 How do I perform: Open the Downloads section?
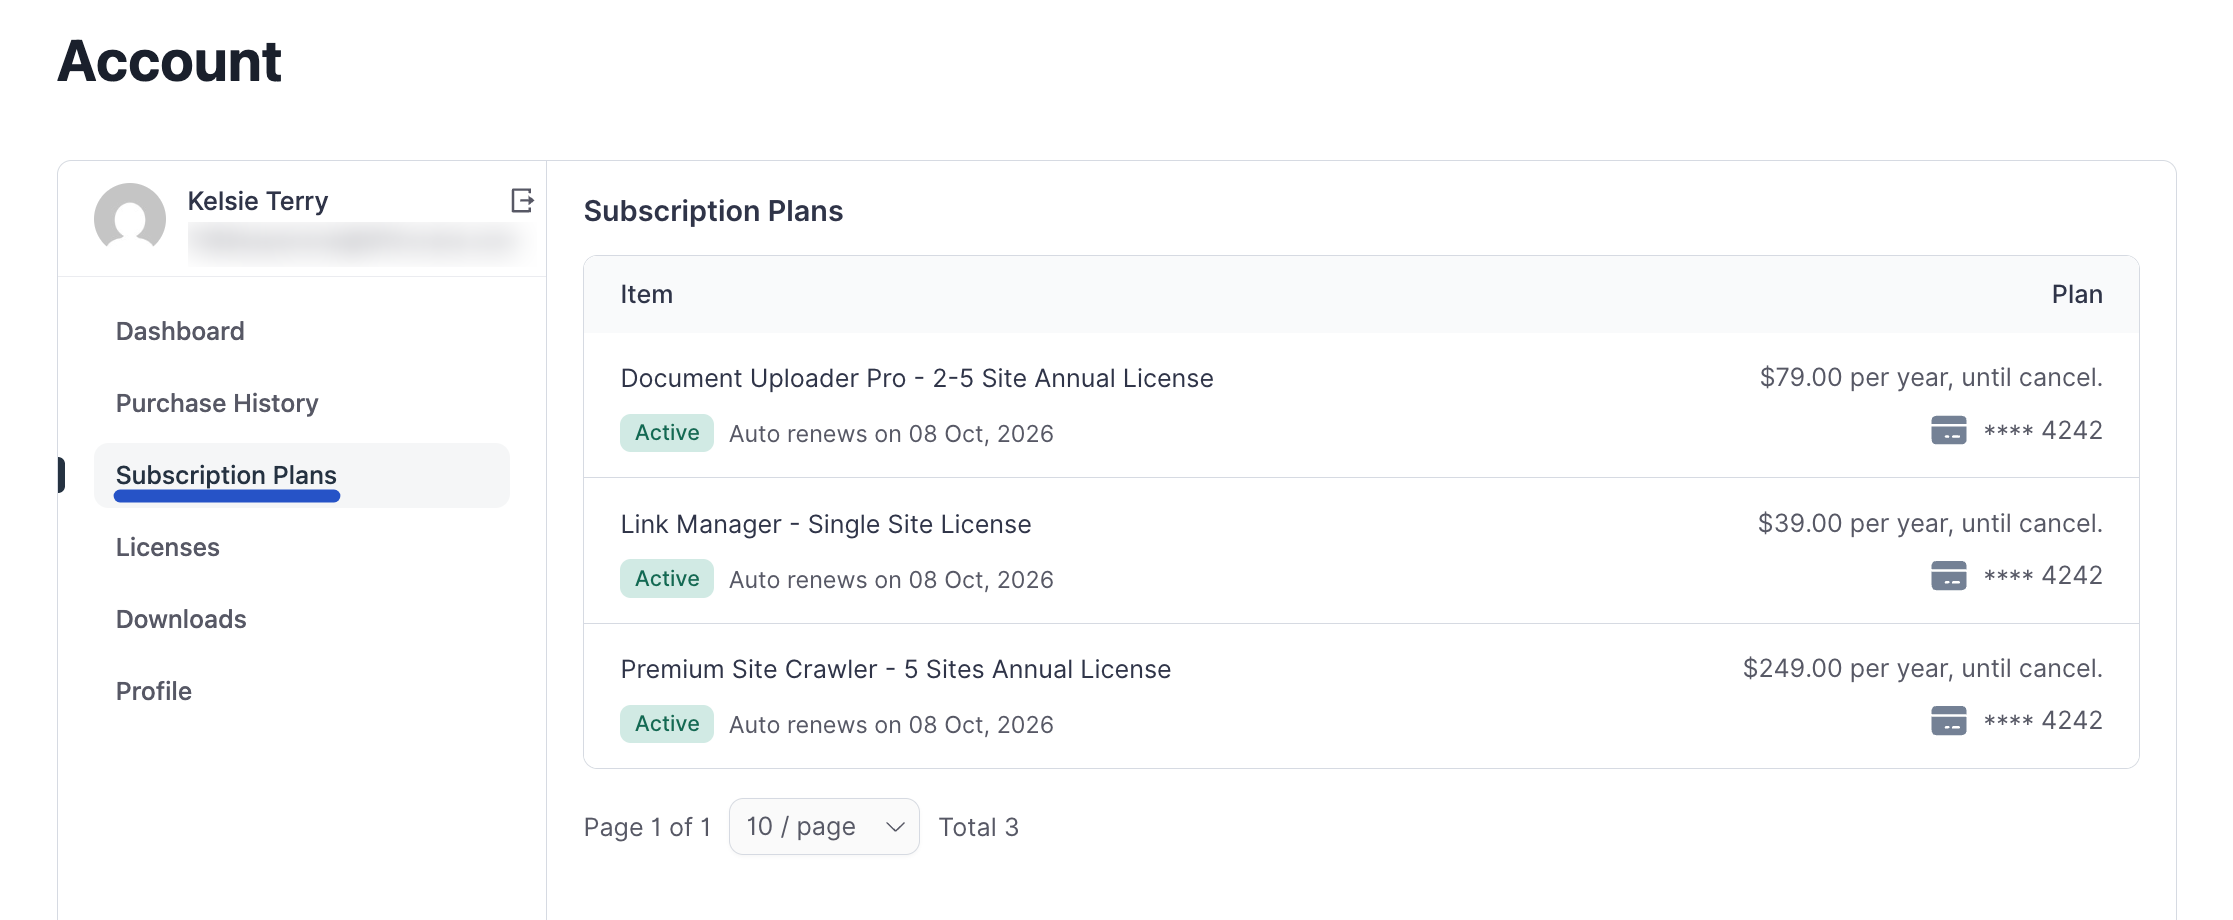point(181,619)
